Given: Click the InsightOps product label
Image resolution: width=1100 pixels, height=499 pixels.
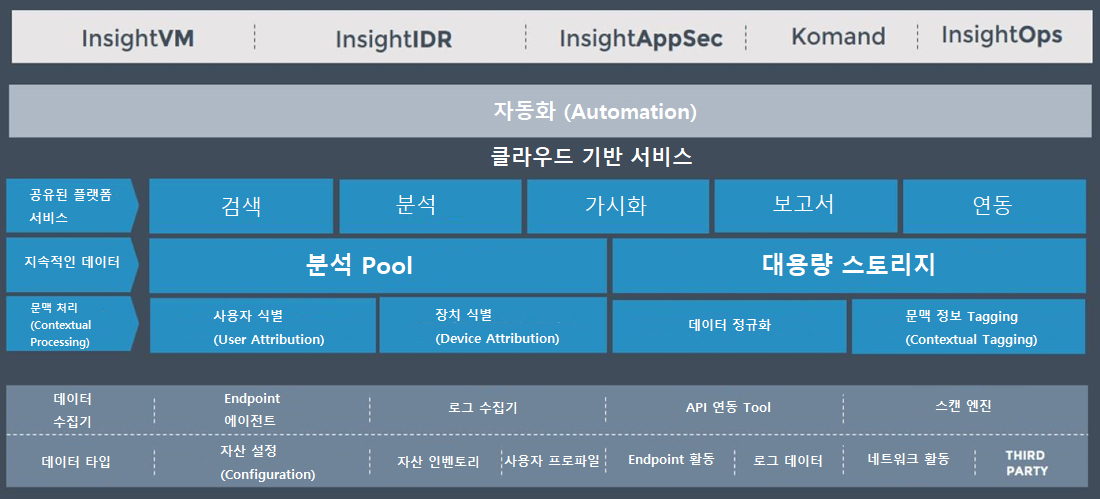Looking at the screenshot, I should (x=1002, y=35).
